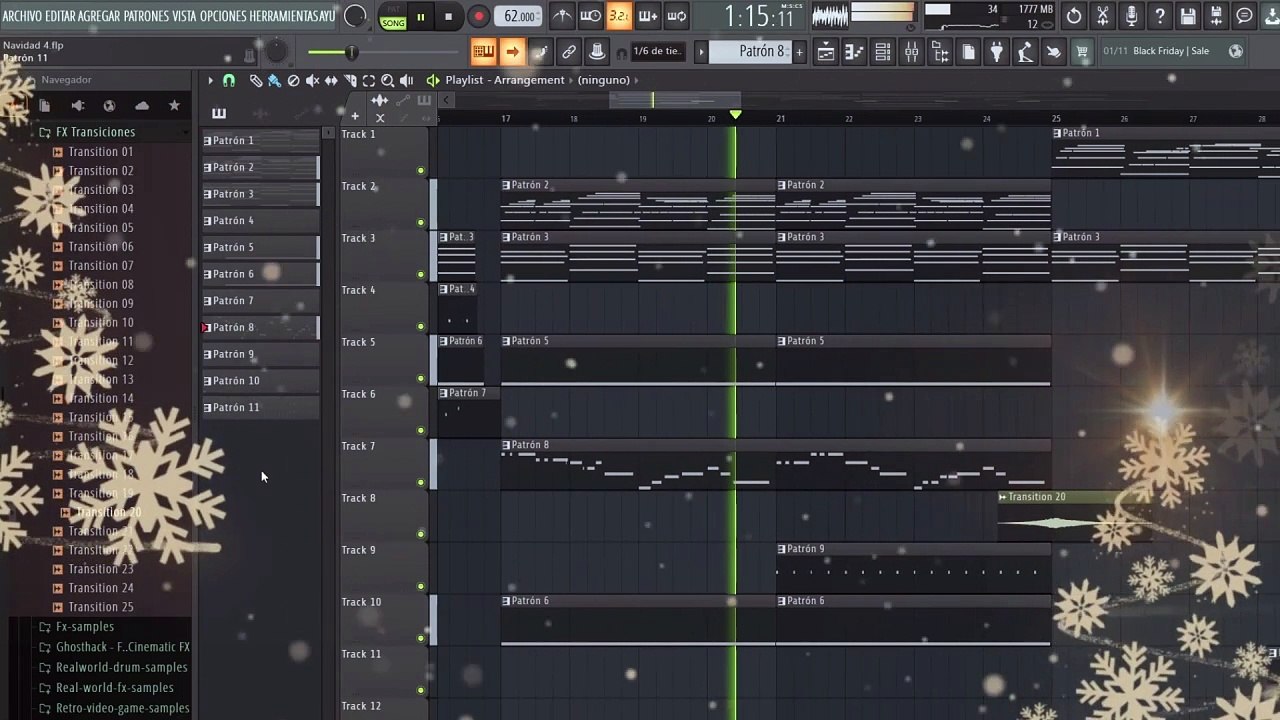Open the help question mark icon
Screen dimensions: 1280x720
click(1159, 16)
